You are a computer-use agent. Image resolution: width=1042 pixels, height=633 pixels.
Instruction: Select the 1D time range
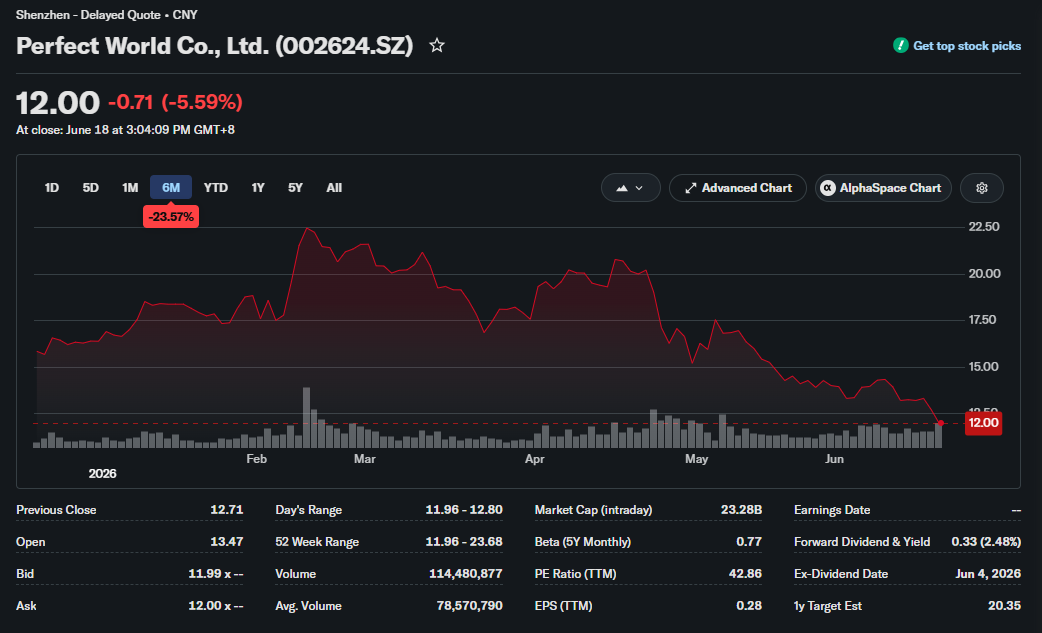(51, 188)
